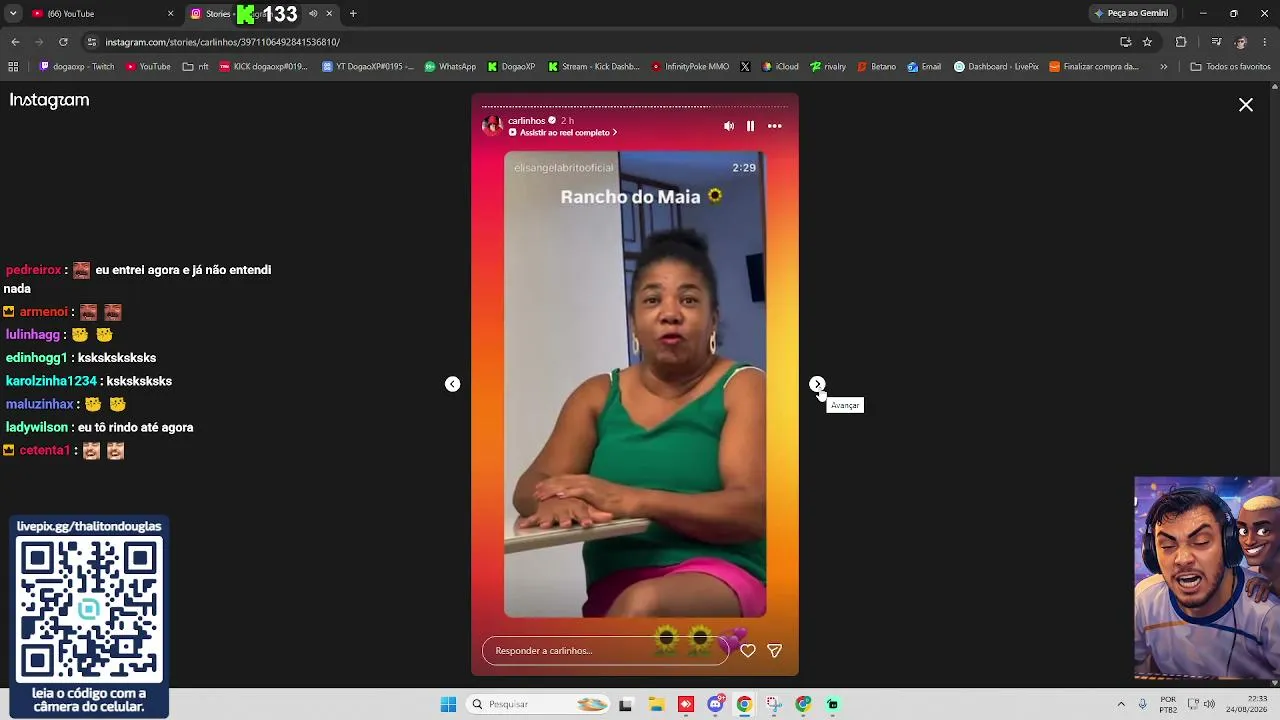Open the apps grid shortcut in the bookmarks bar

[x=13, y=67]
